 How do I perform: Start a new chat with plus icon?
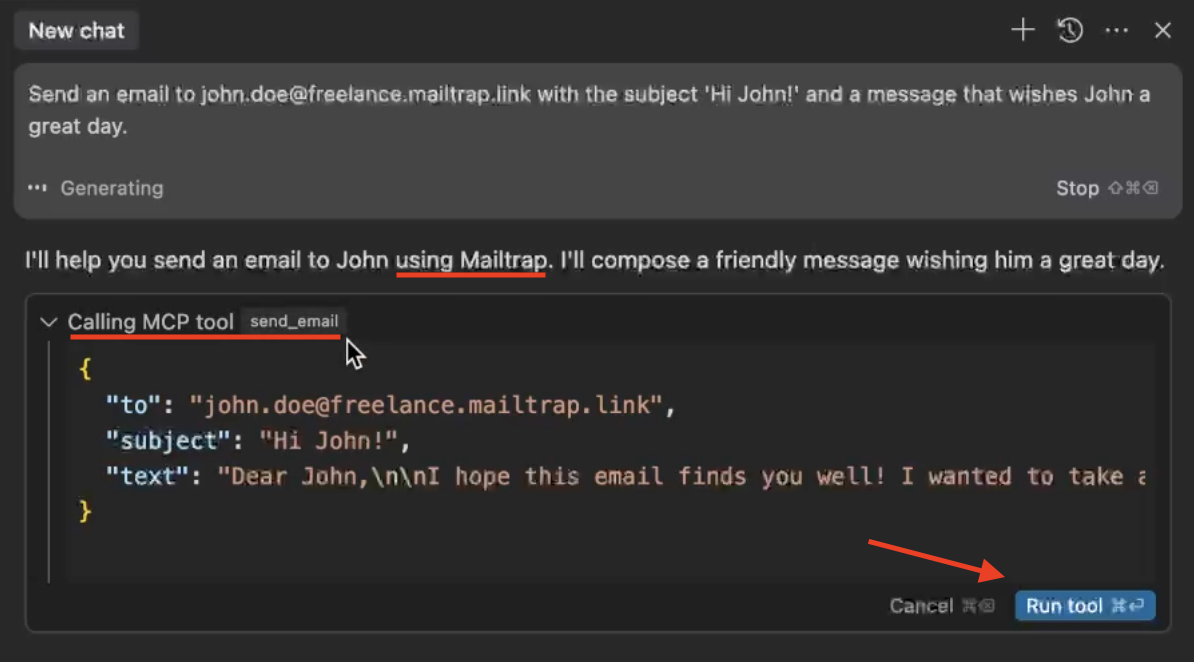1022,31
